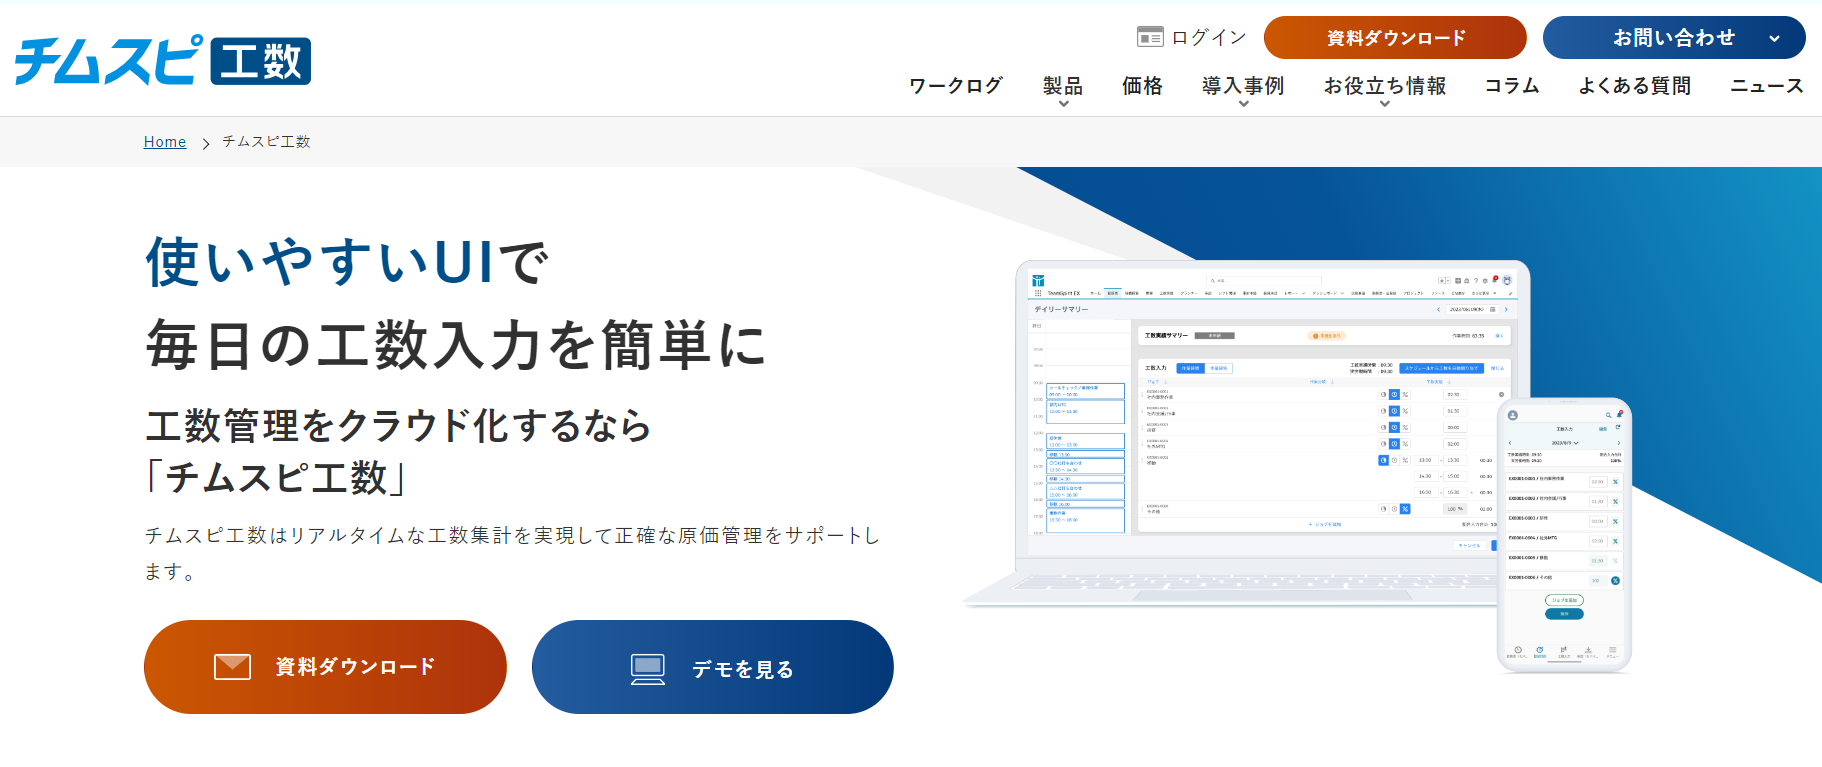Viewport: 1822px width, 767px height.
Task: Click the login card icon
Action: [1150, 38]
